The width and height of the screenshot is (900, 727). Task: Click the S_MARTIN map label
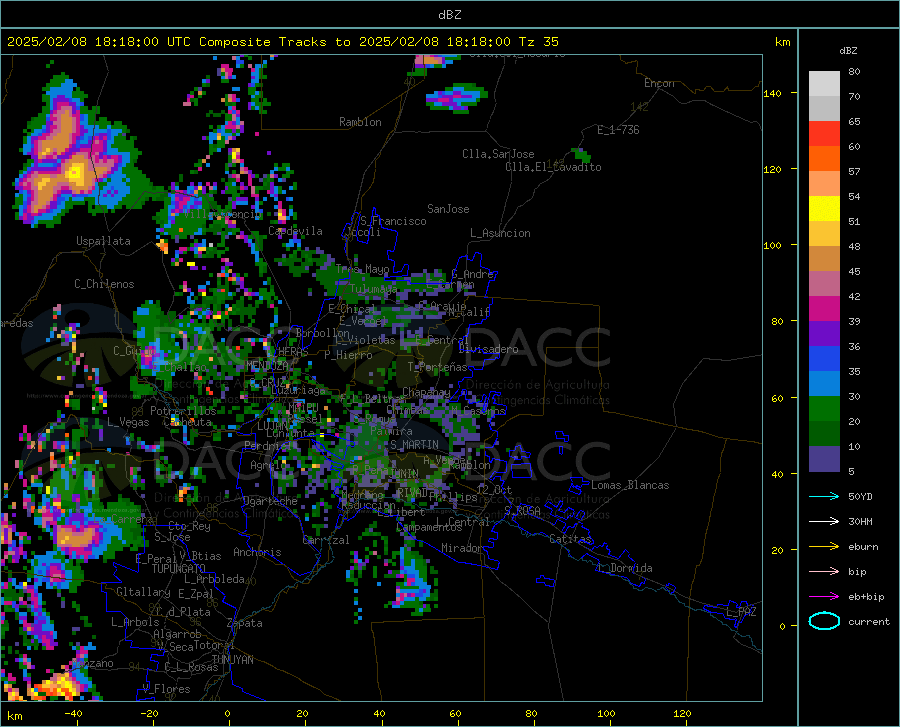coord(414,445)
